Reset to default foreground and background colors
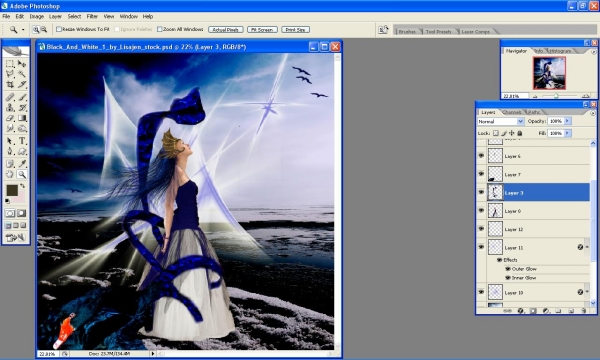The width and height of the screenshot is (600, 360). point(7,201)
